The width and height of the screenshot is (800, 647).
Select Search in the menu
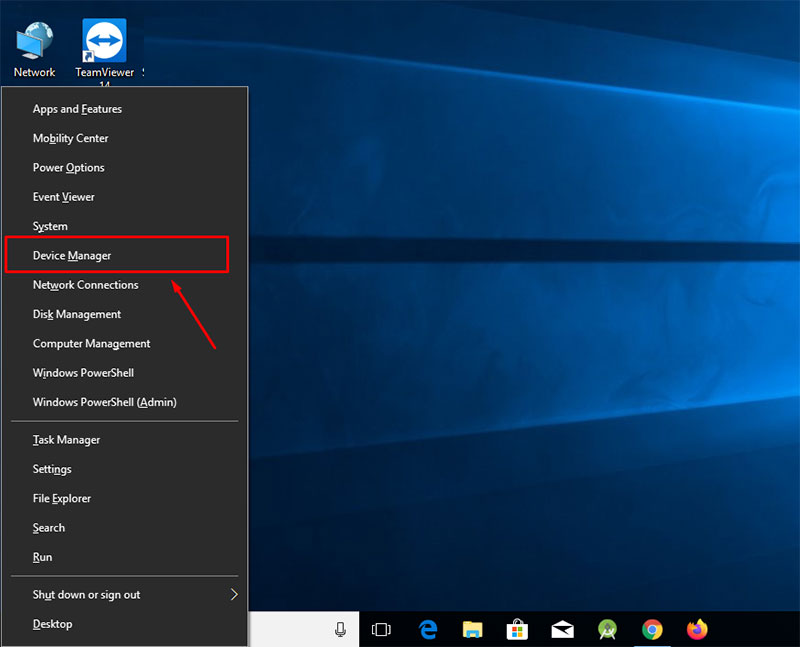[x=124, y=528]
